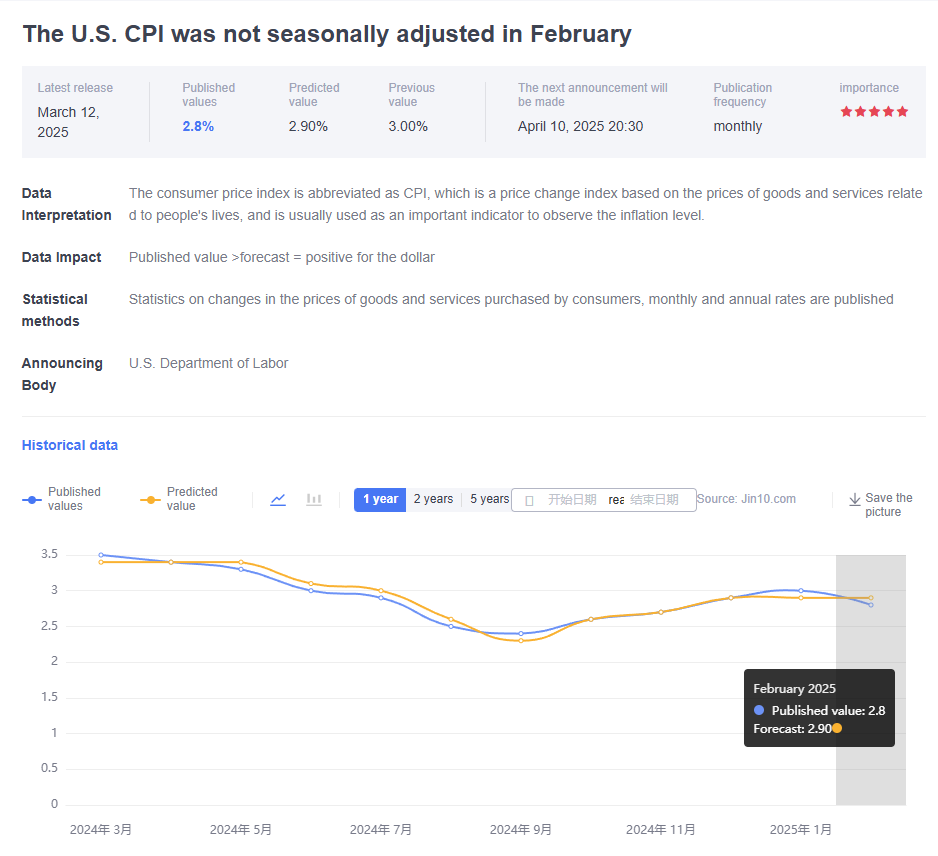Viewport: 938px width, 856px height.
Task: Select the 2 years range tab
Action: [x=433, y=499]
